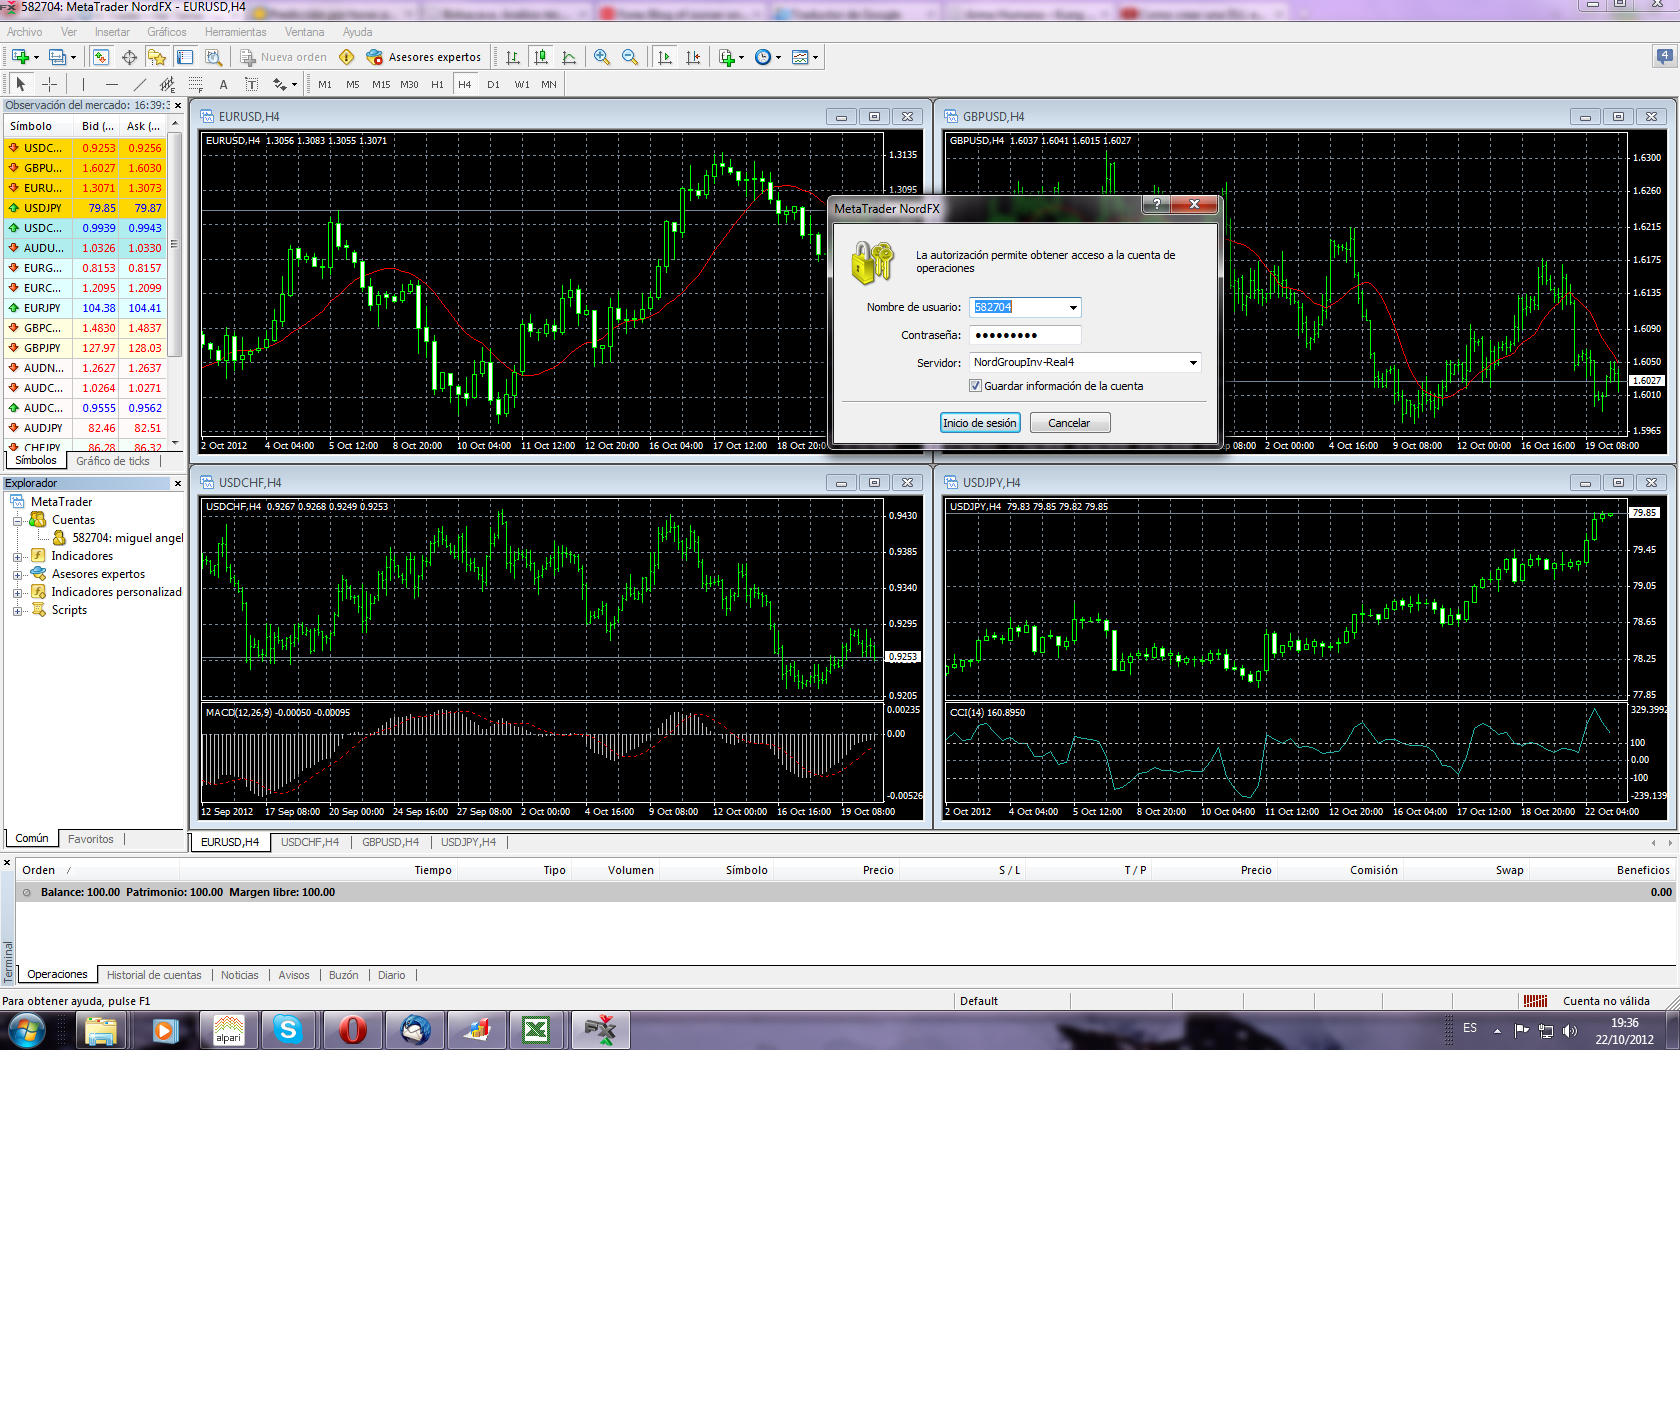1680x1414 pixels.
Task: Expand the Indicadores tree node
Action: (17, 556)
